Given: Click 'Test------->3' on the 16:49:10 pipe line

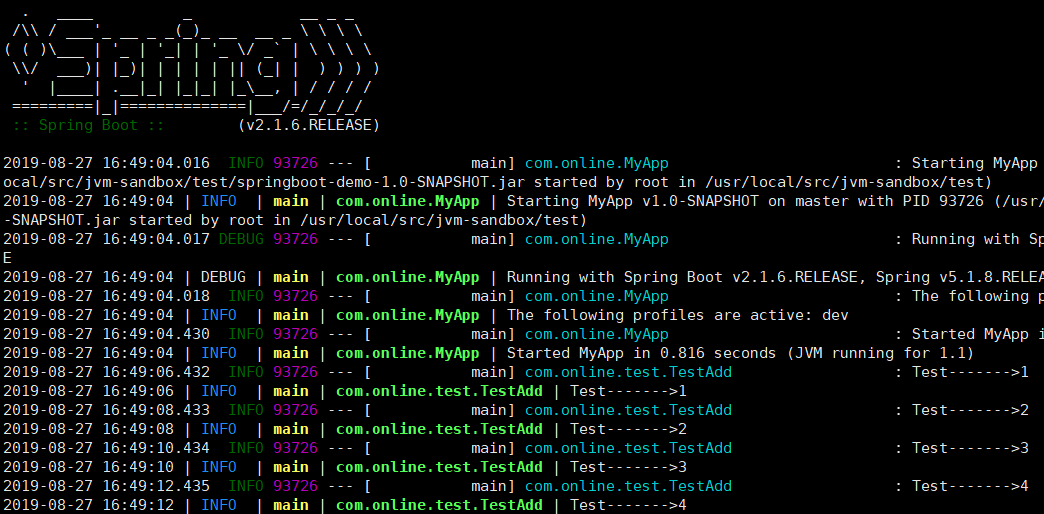Looking at the screenshot, I should [x=629, y=467].
